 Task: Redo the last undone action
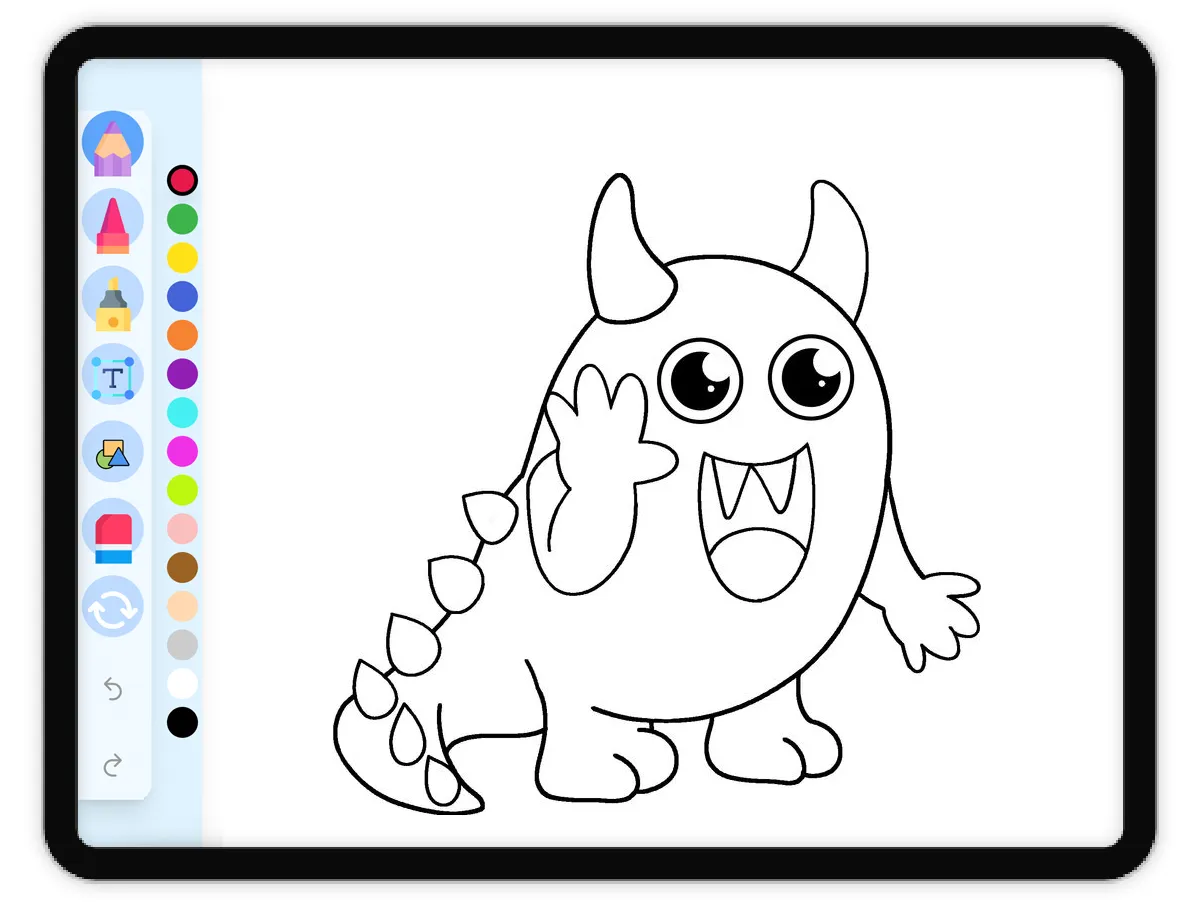(x=113, y=766)
